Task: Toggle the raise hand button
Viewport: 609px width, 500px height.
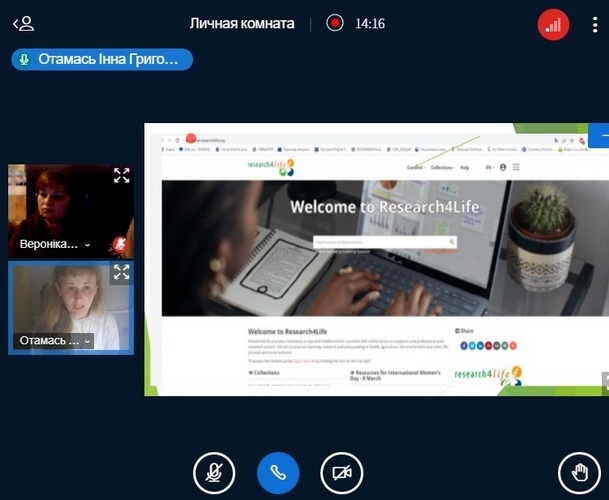Action: tap(579, 473)
